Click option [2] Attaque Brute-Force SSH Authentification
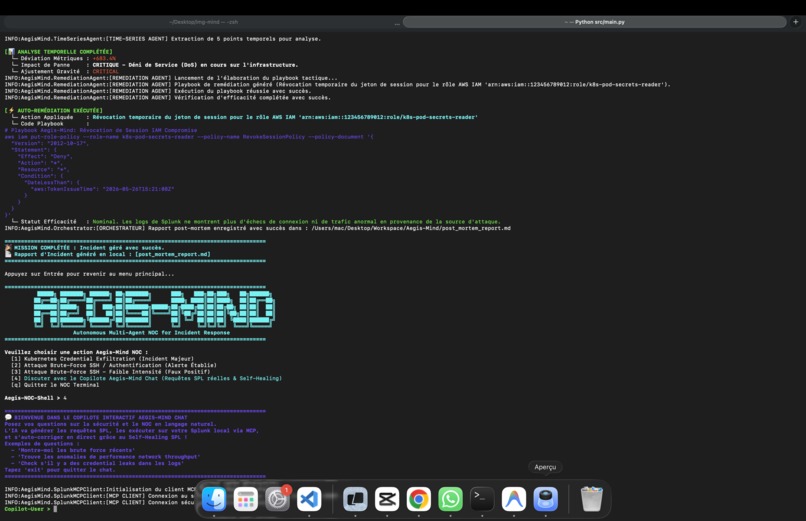The image size is (806, 521). tap(114, 365)
